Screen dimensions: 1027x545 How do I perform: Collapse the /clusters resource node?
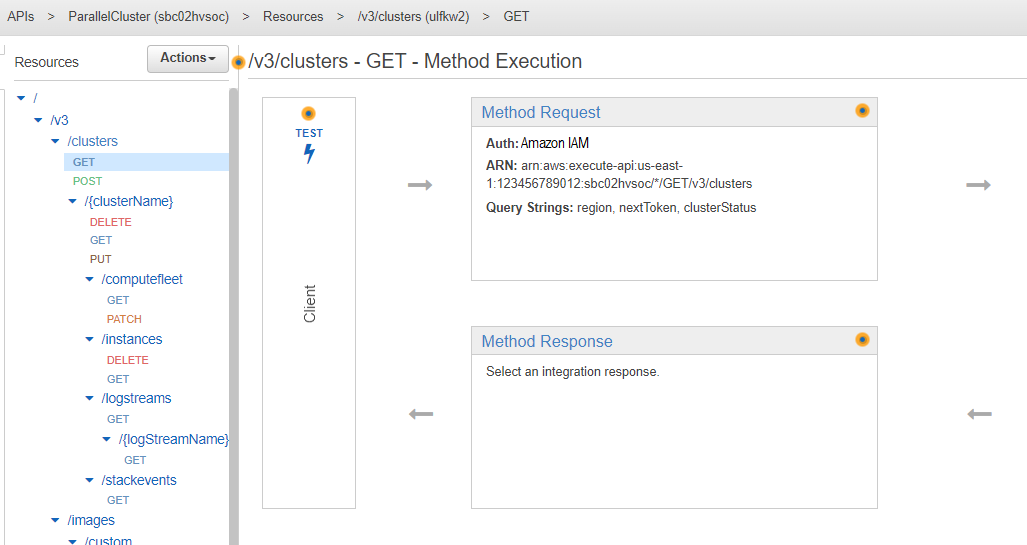click(56, 142)
